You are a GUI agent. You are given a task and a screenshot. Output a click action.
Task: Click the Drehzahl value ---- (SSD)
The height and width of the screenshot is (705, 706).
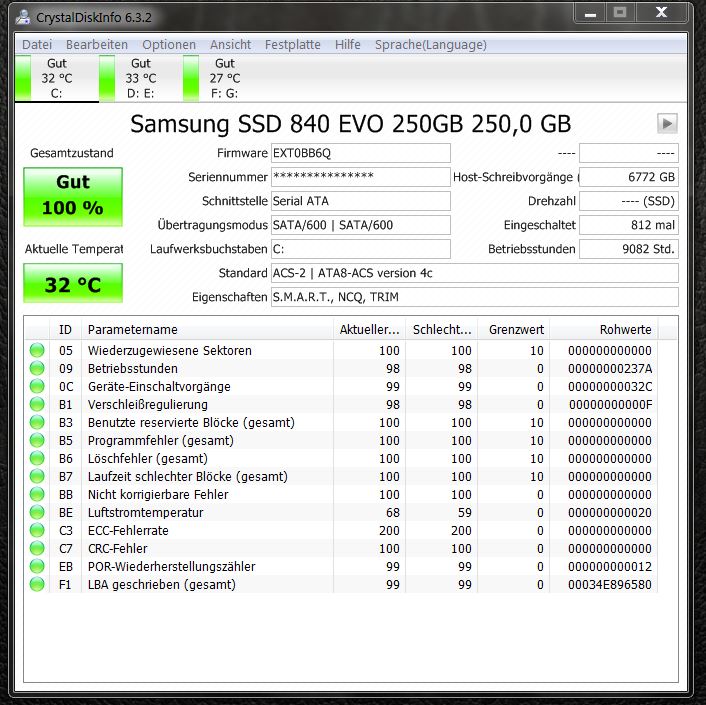[629, 201]
